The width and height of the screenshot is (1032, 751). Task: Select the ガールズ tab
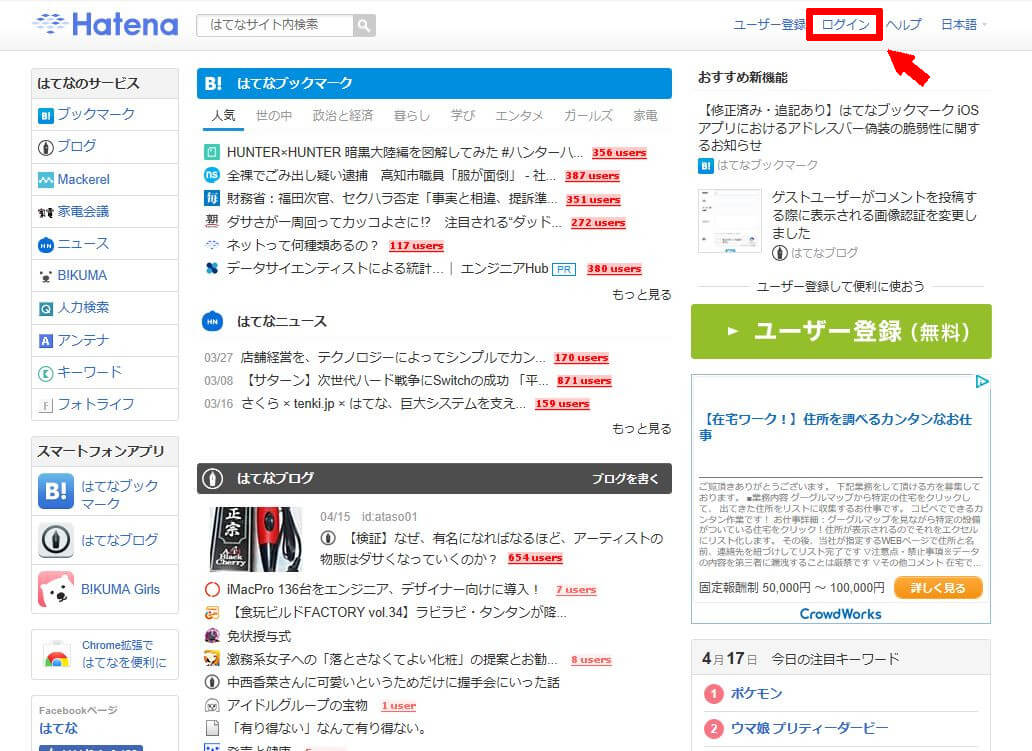coord(588,116)
